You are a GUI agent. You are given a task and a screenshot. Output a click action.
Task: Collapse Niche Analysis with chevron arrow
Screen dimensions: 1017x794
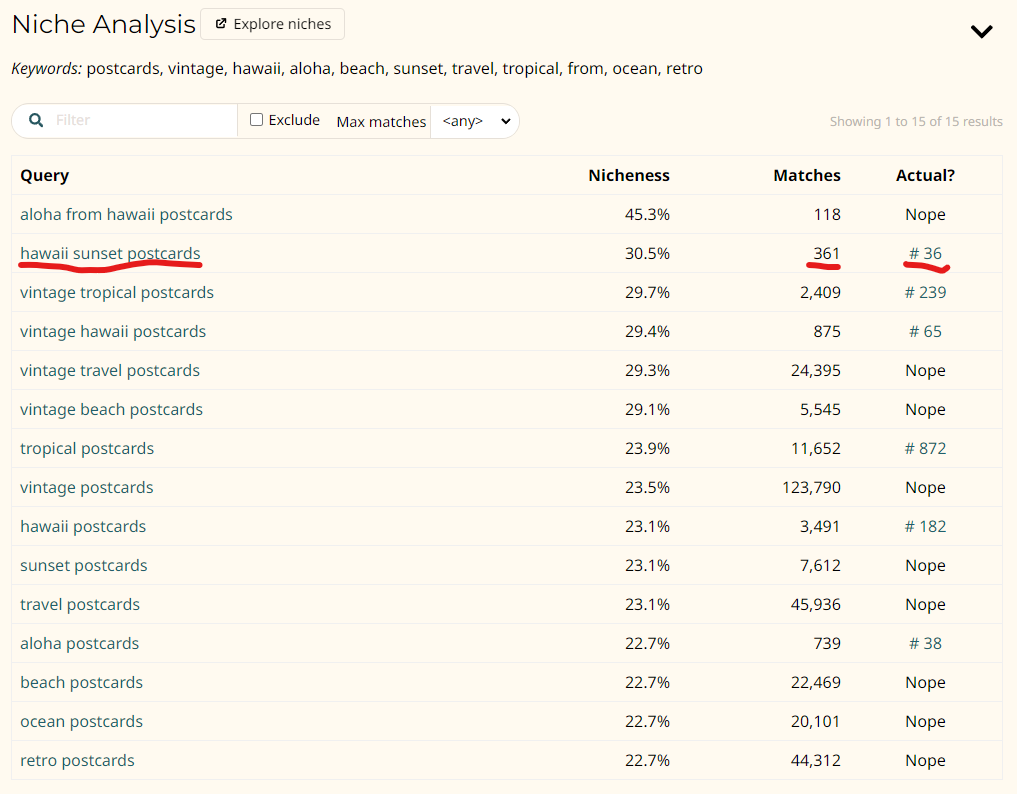(x=981, y=30)
